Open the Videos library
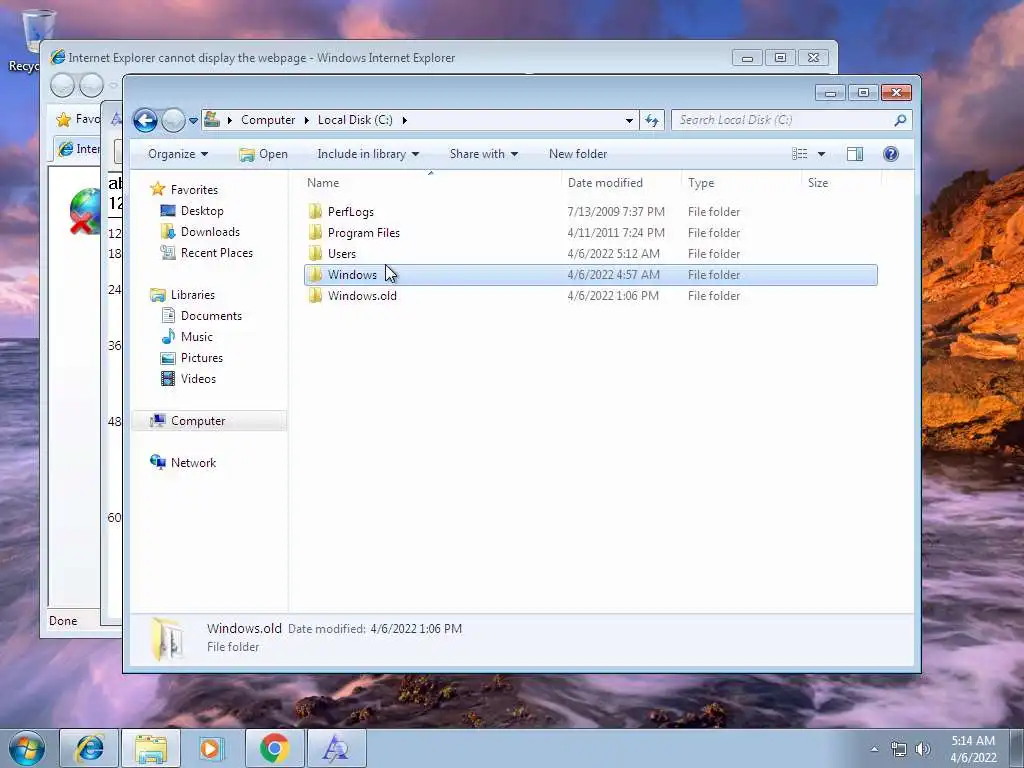1024x768 pixels. point(198,379)
